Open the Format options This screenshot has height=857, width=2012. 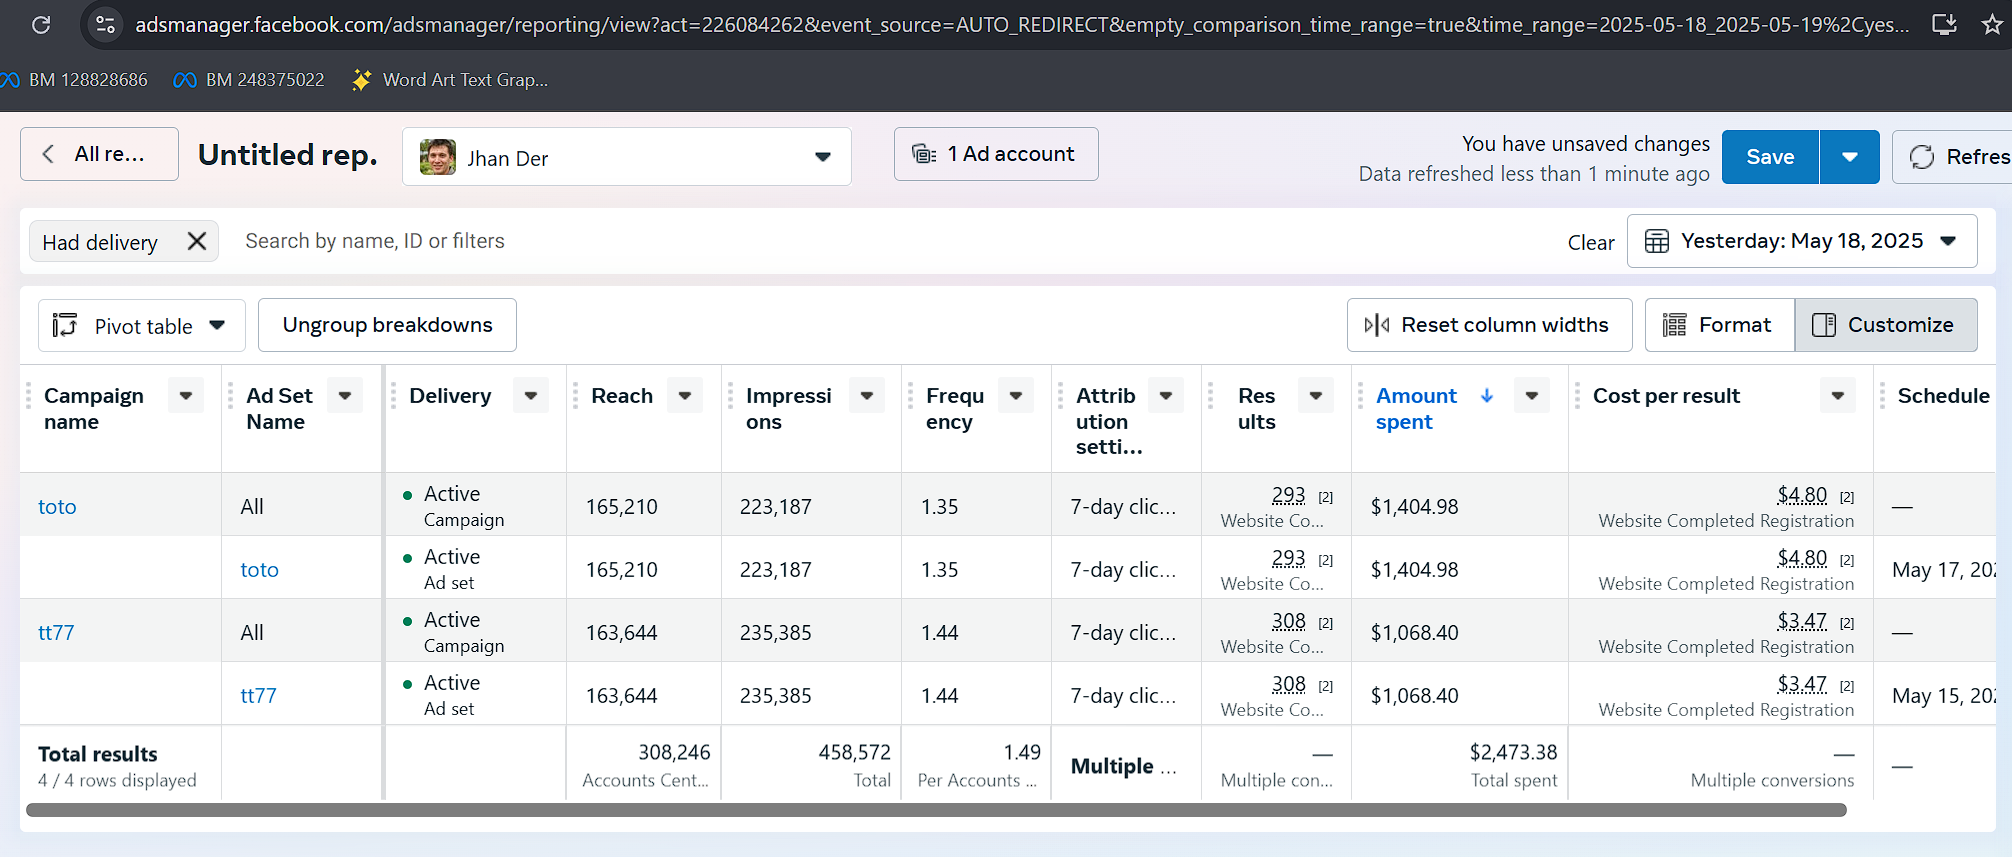[x=1720, y=325]
